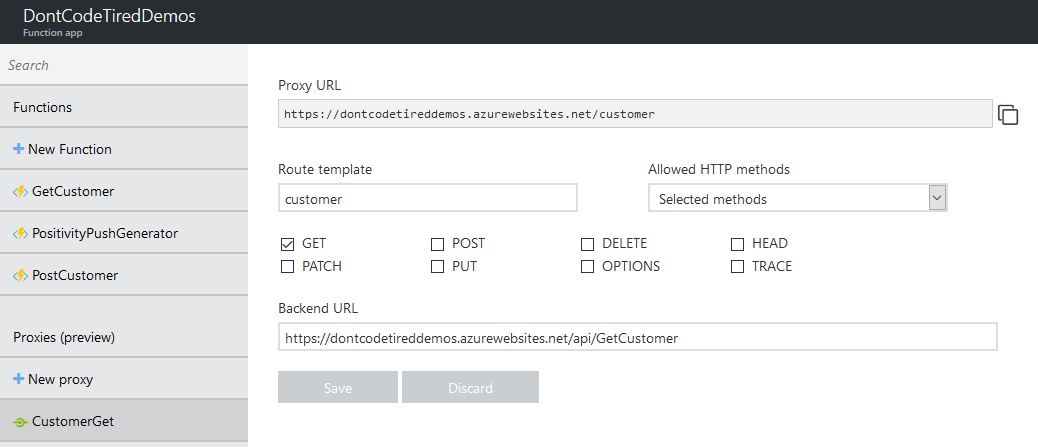
Task: Click the 'Route template' label
Action: tap(325, 170)
